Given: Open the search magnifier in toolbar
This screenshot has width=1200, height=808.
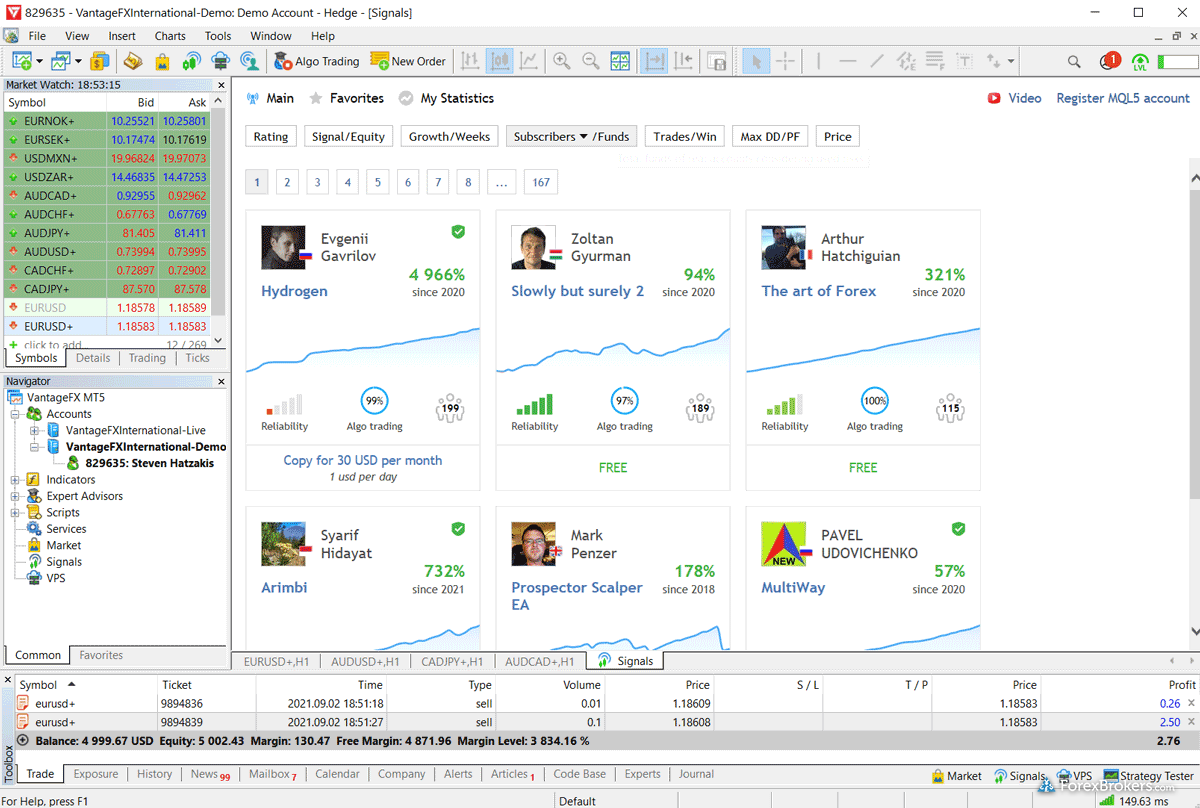Looking at the screenshot, I should 1074,61.
